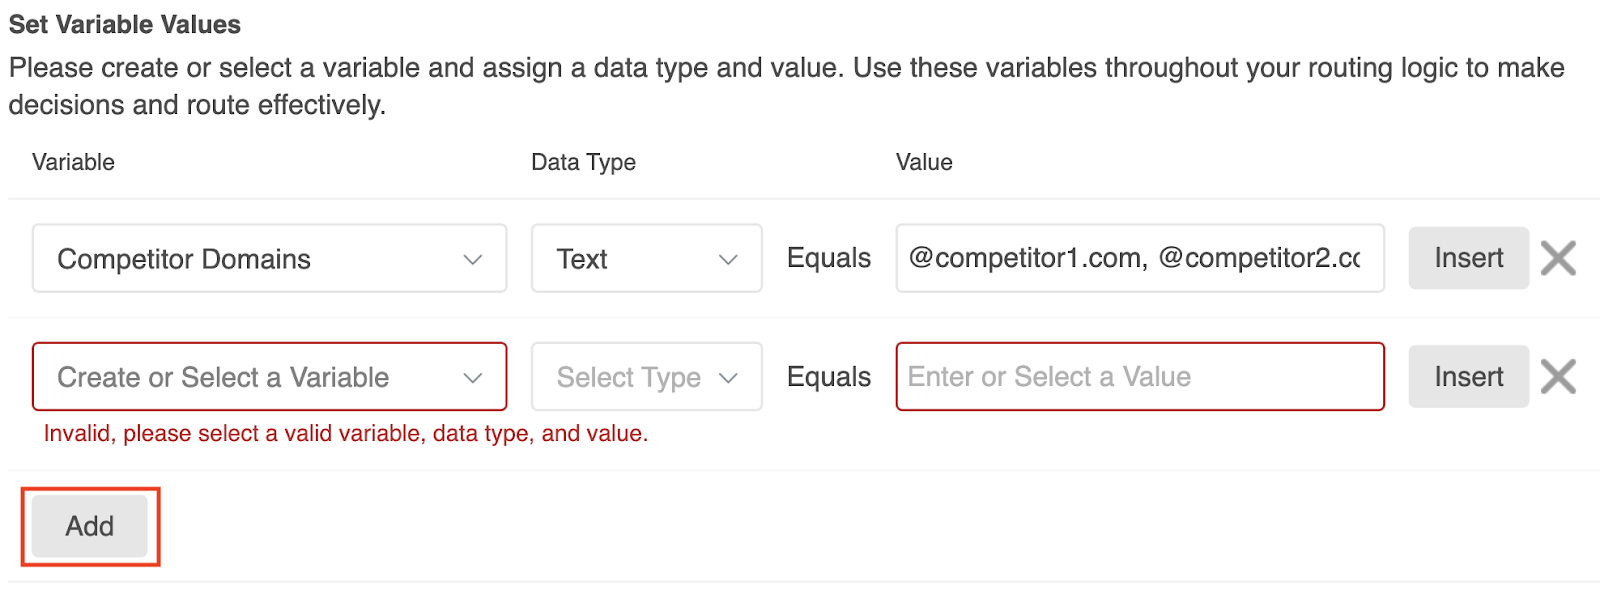Click the Add button
1600x594 pixels.
tap(90, 526)
